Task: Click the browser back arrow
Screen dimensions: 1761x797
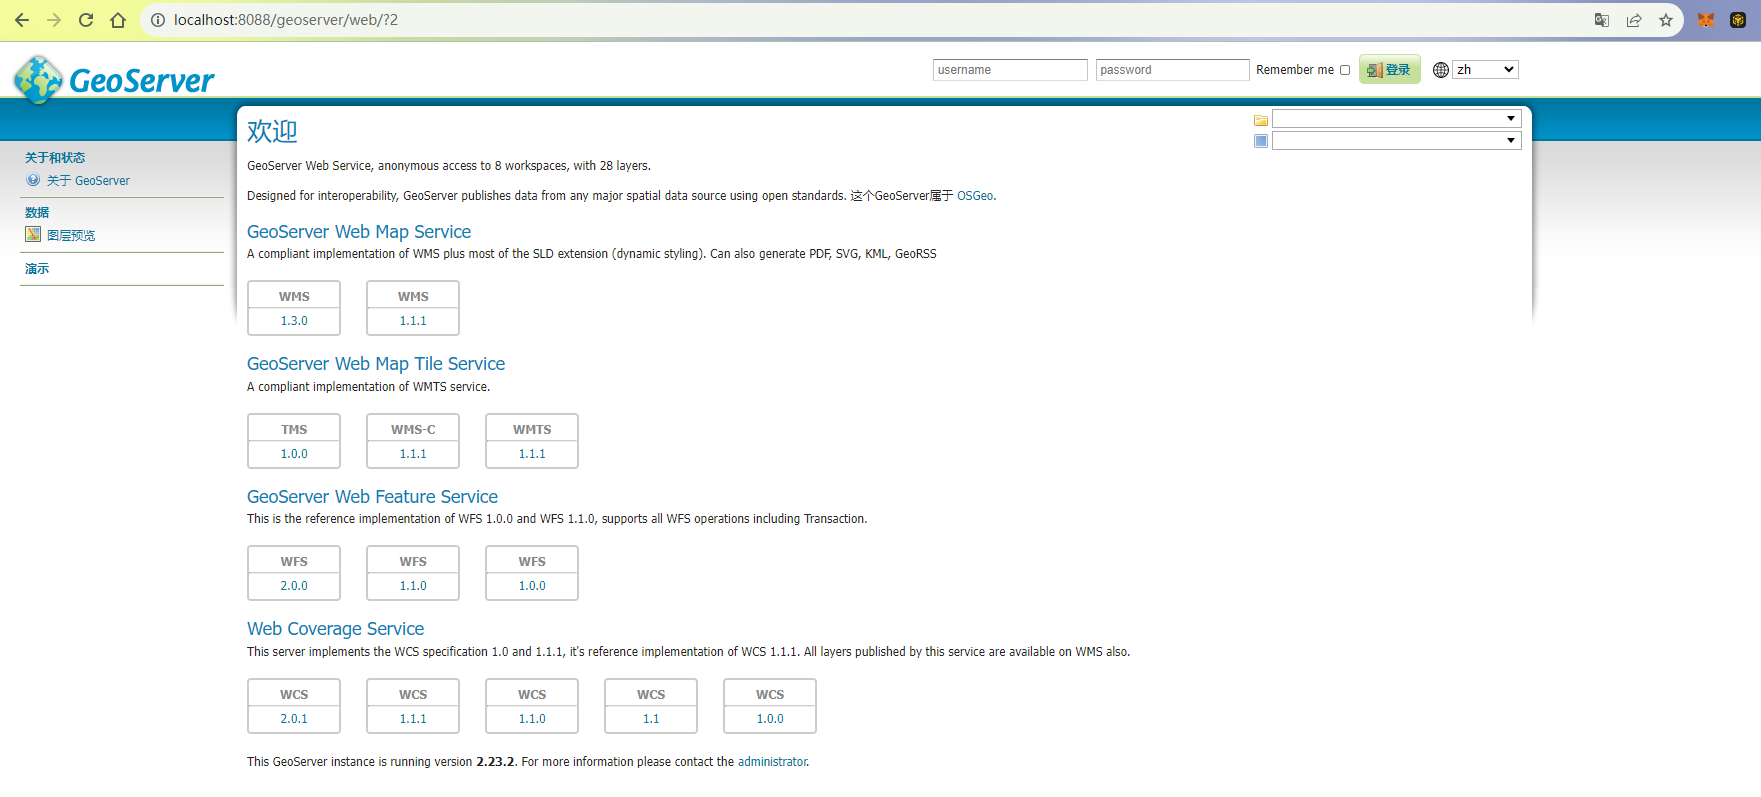Action: [x=22, y=20]
